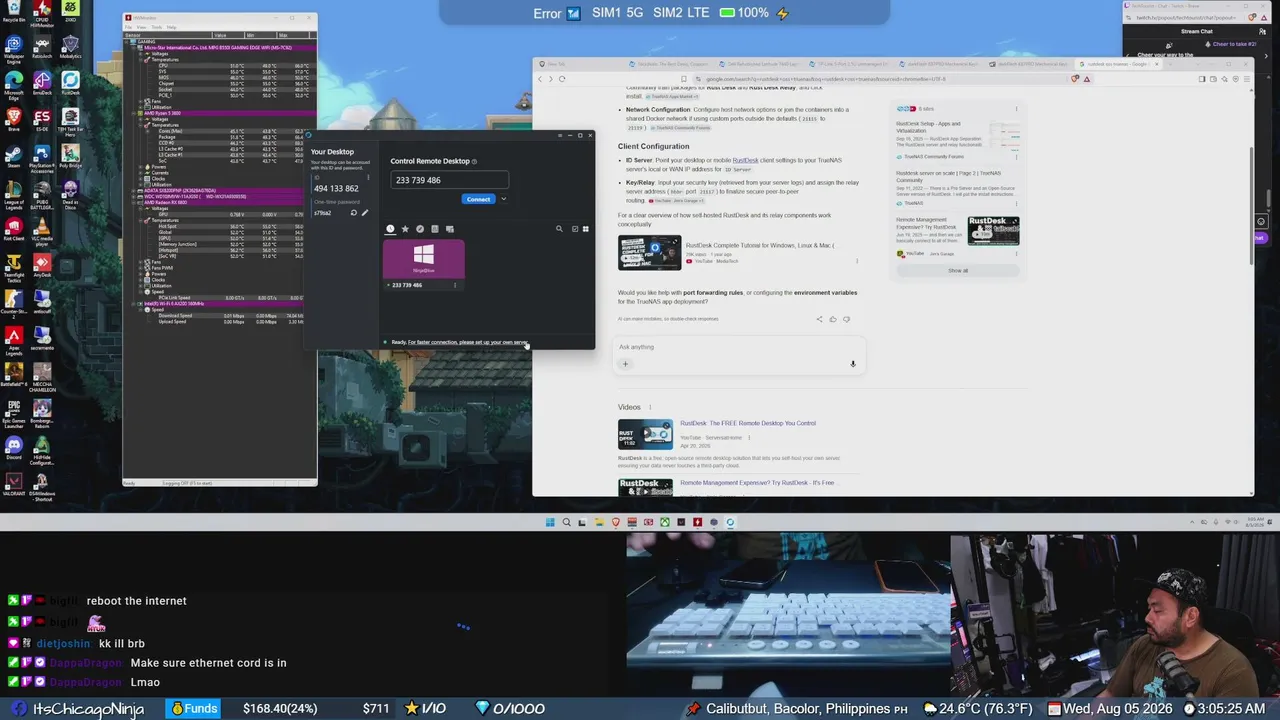
Task: Open Address Book tab in RustDesk
Action: (x=435, y=229)
